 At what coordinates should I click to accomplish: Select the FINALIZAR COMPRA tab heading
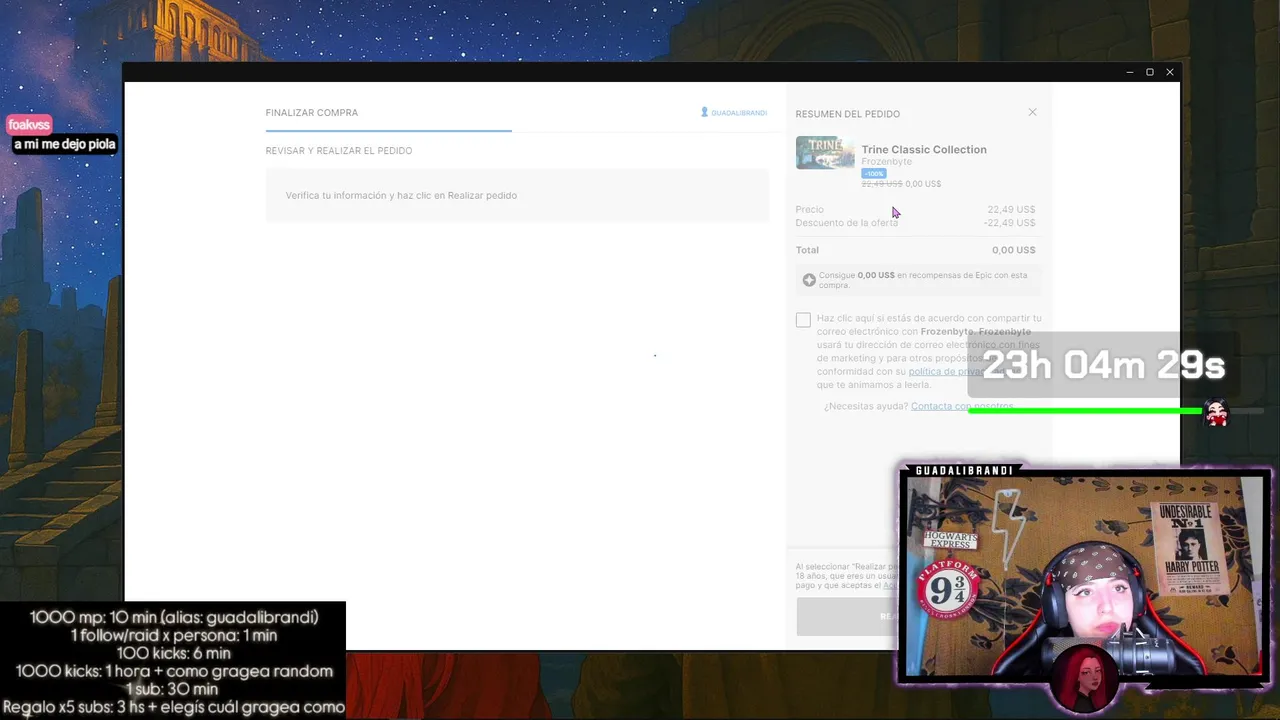tap(312, 113)
